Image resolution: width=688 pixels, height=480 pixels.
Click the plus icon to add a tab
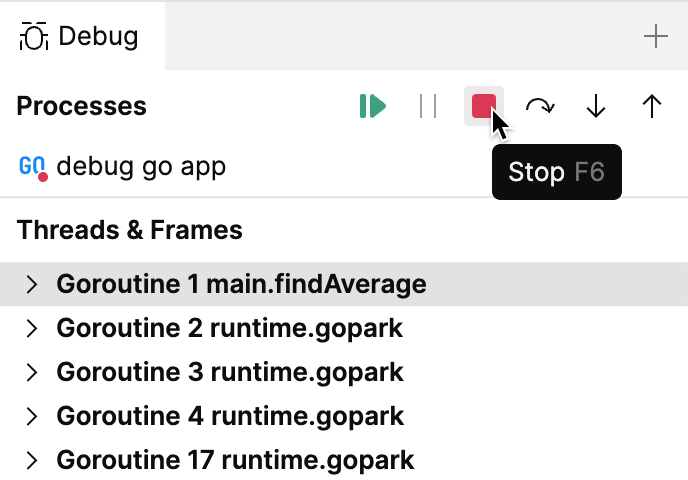coord(655,37)
